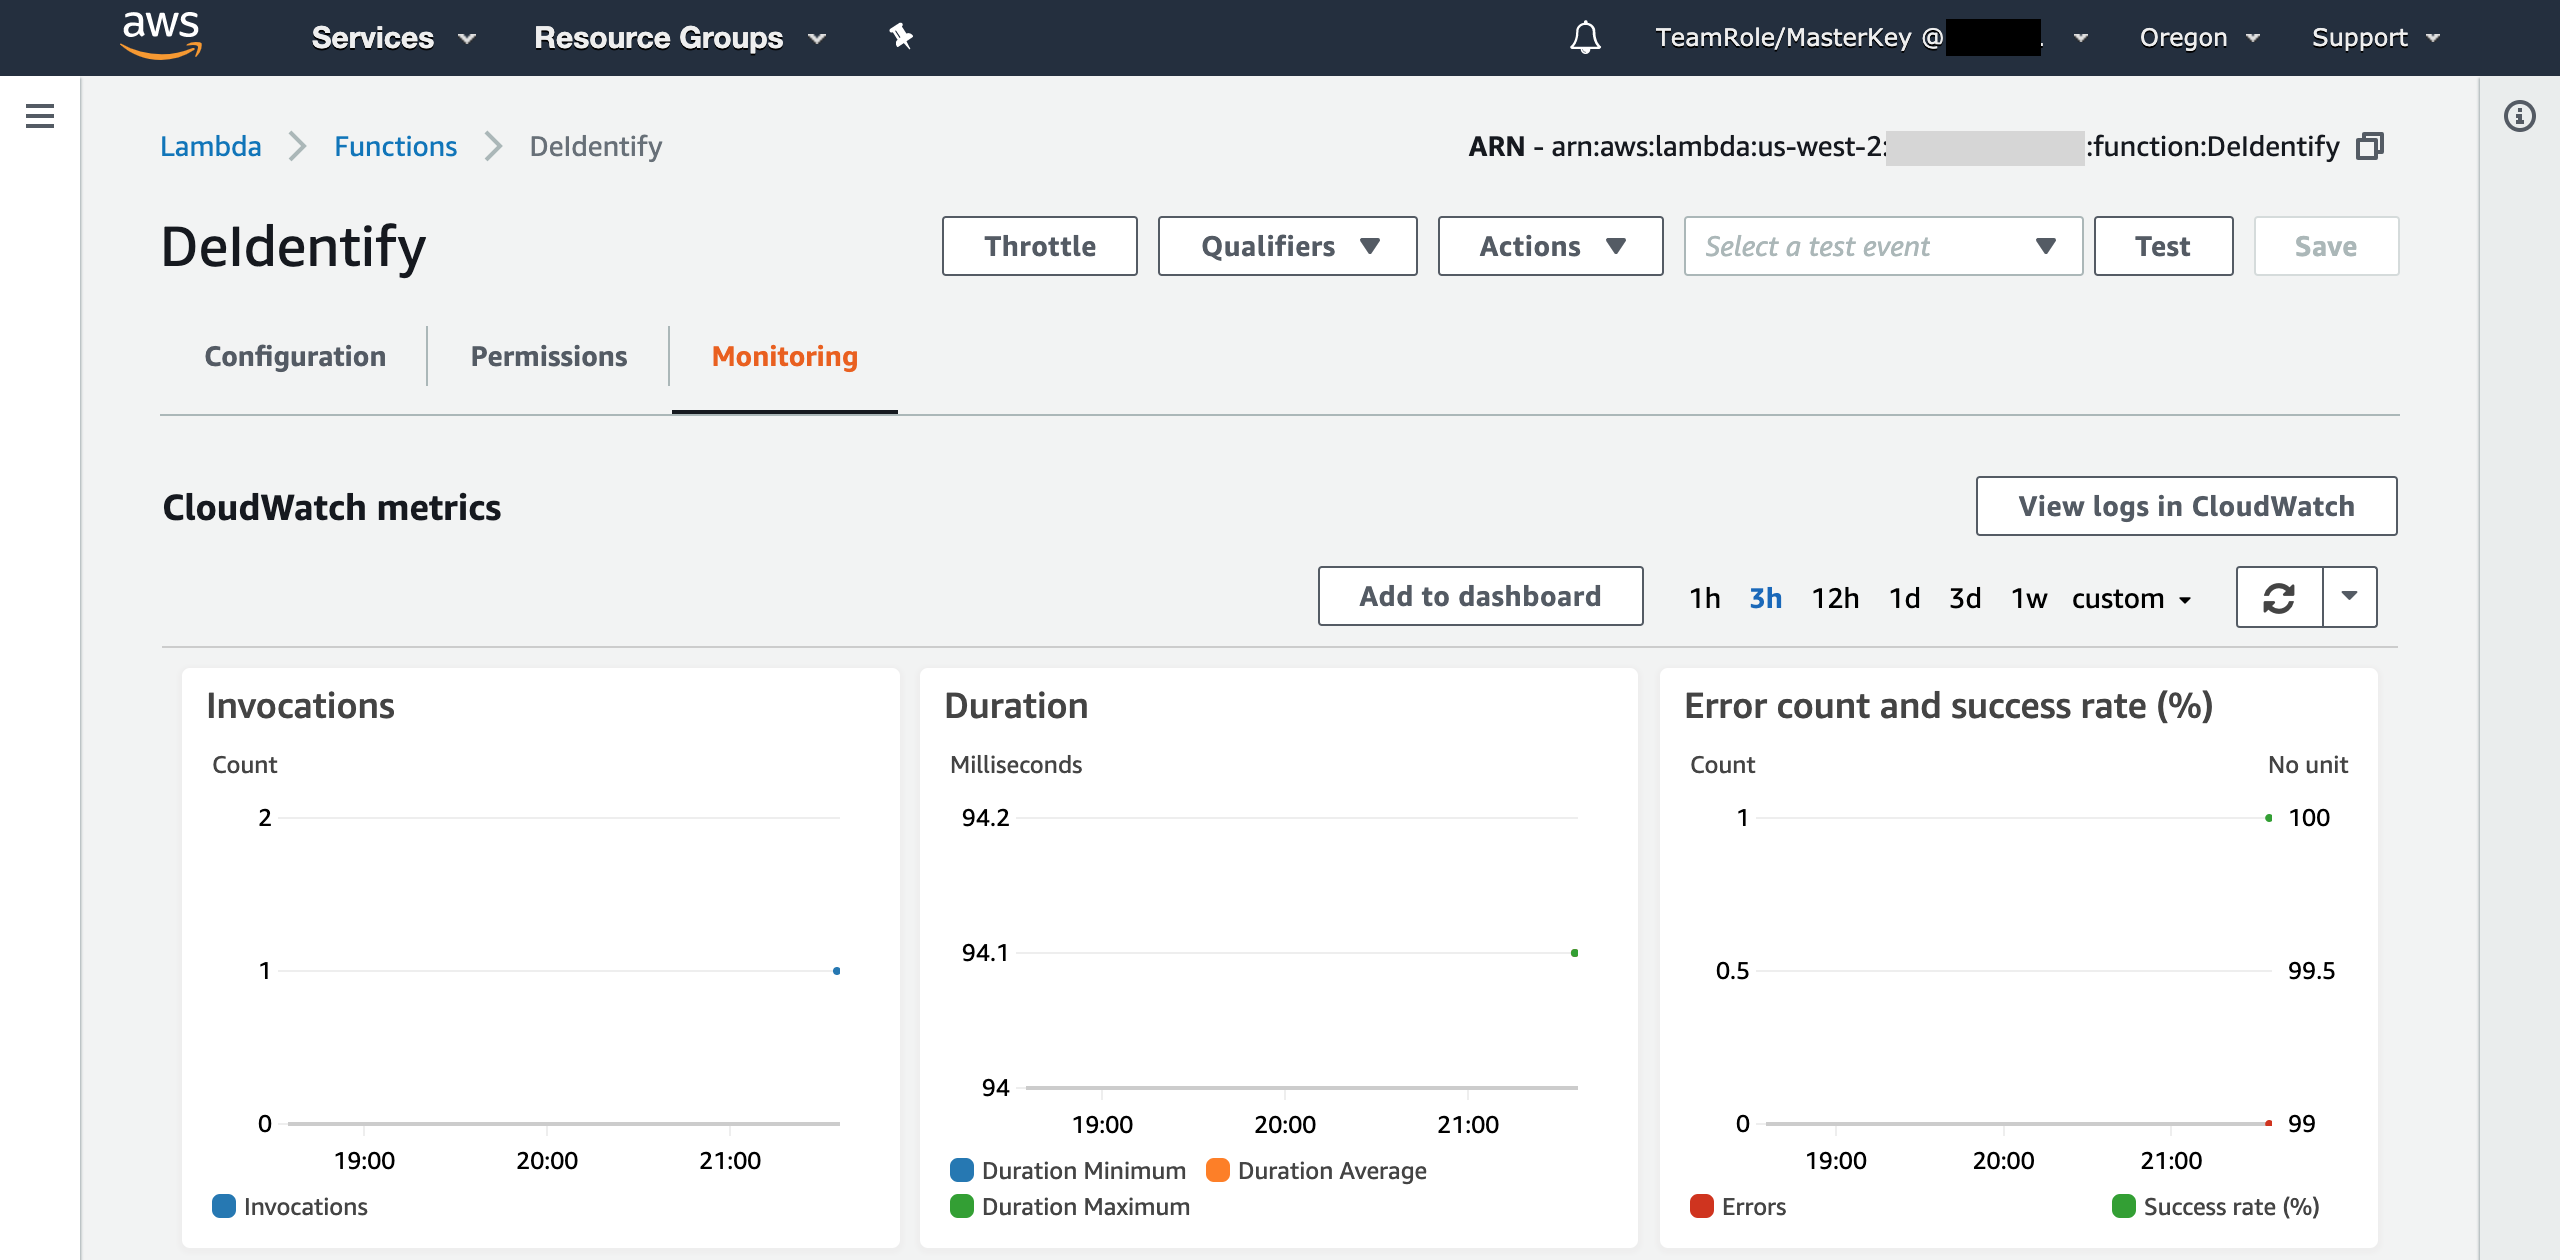Click the Invocations chart title
Image resolution: width=2560 pixels, height=1260 pixels.
coord(300,706)
